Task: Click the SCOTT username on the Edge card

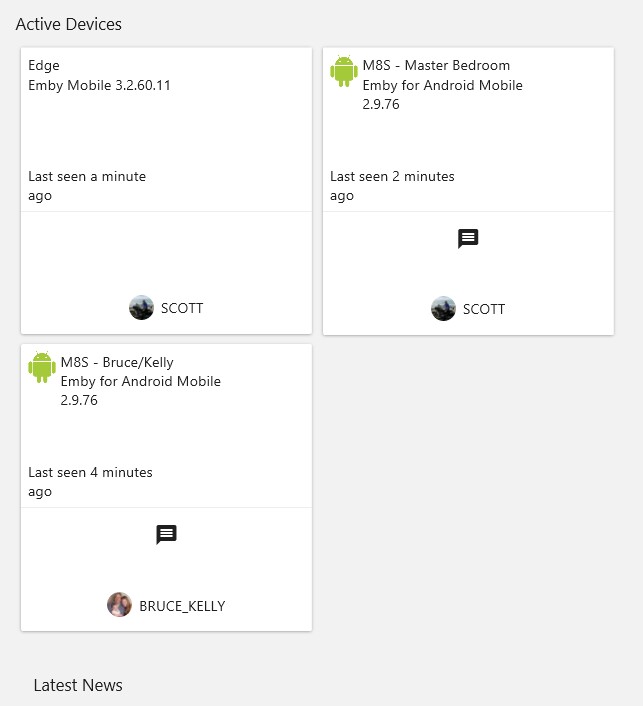Action: [x=182, y=309]
